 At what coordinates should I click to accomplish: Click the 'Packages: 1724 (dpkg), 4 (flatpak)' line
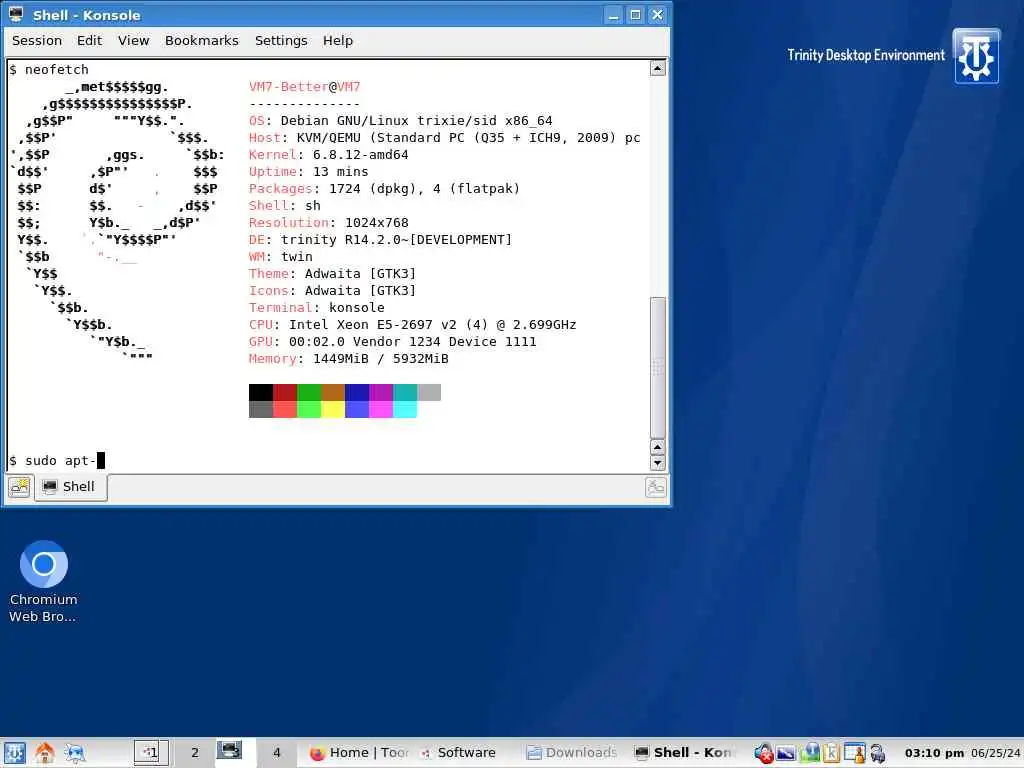384,188
